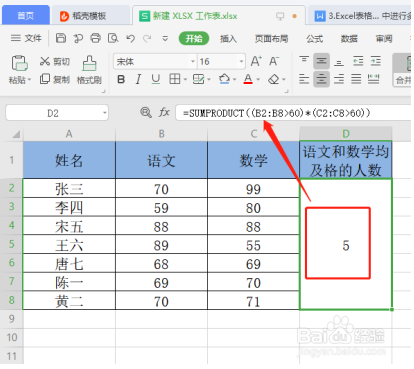Image resolution: width=414 pixels, height=369 pixels.
Task: Click the eraser clear-formatting icon
Action: tap(274, 79)
